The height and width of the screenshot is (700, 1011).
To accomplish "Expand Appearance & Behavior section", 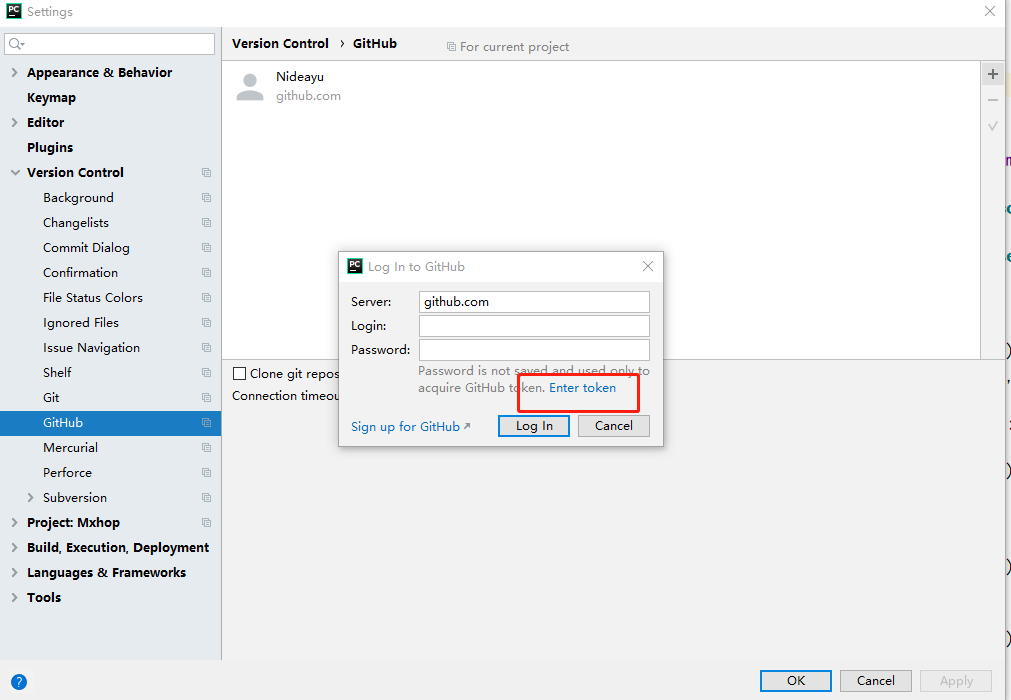I will click(14, 73).
